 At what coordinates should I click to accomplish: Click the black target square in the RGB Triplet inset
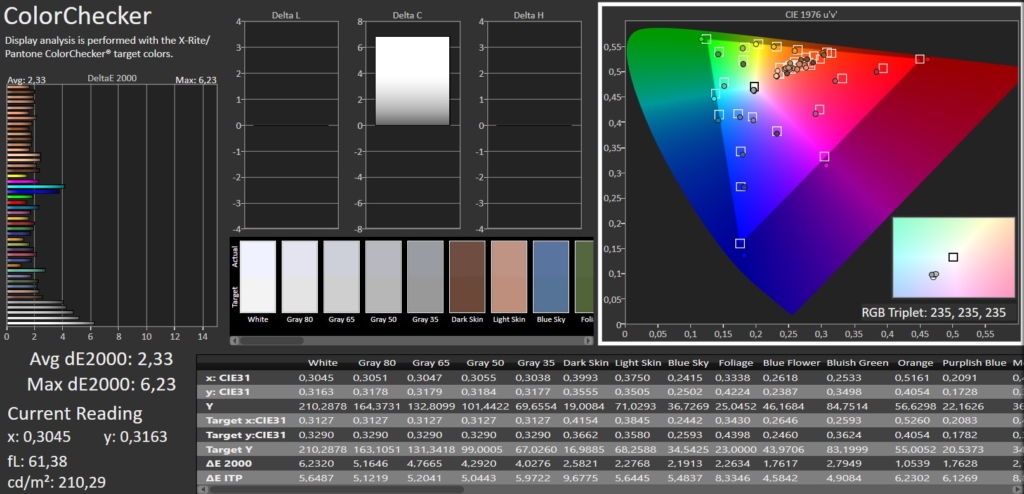(x=953, y=257)
